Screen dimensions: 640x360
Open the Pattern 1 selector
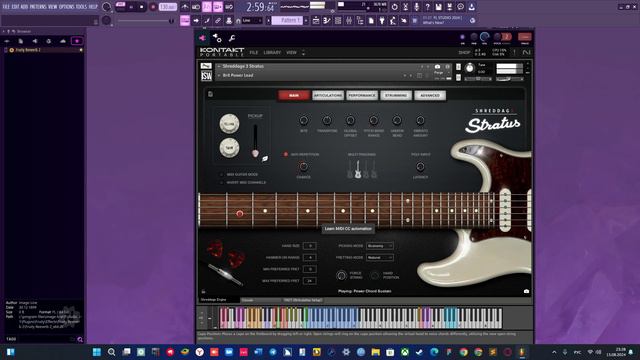[x=287, y=20]
